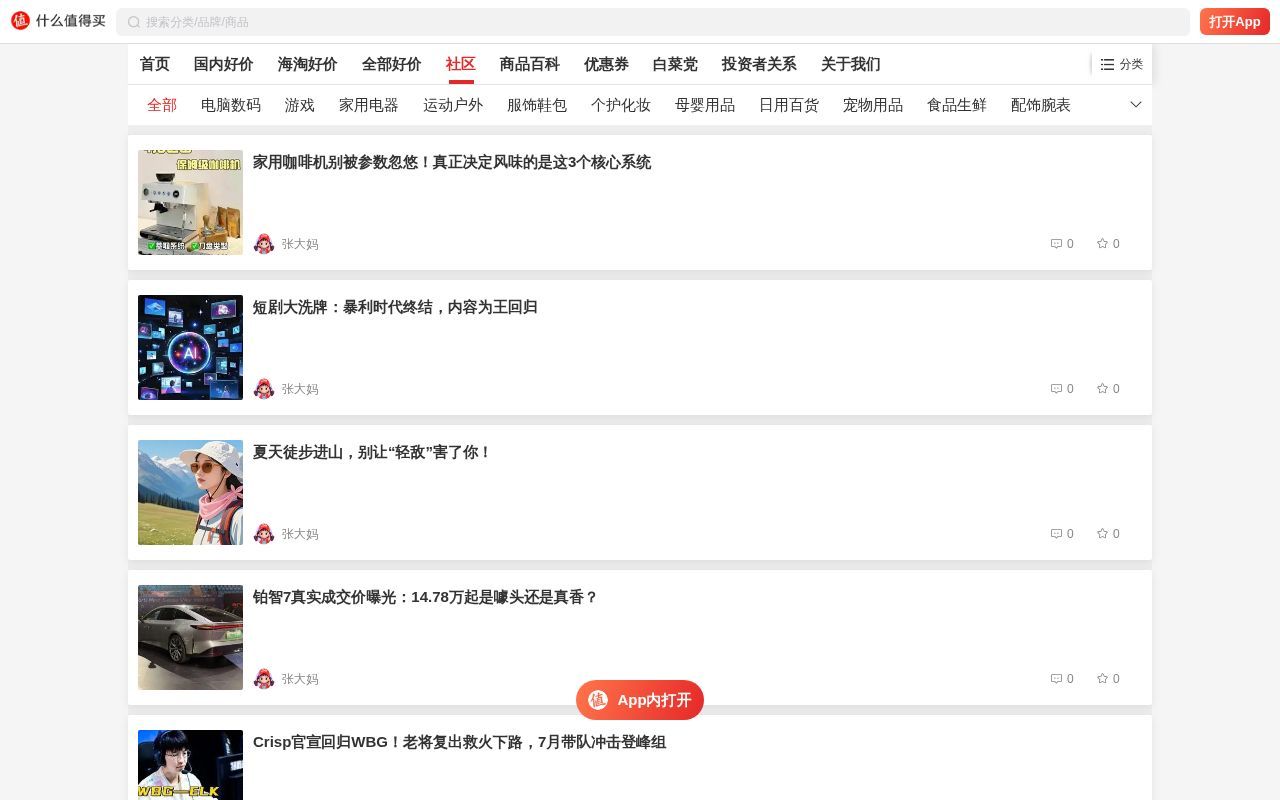Image resolution: width=1280 pixels, height=800 pixels.
Task: Open the 分类 list icon
Action: pyautogui.click(x=1107, y=64)
